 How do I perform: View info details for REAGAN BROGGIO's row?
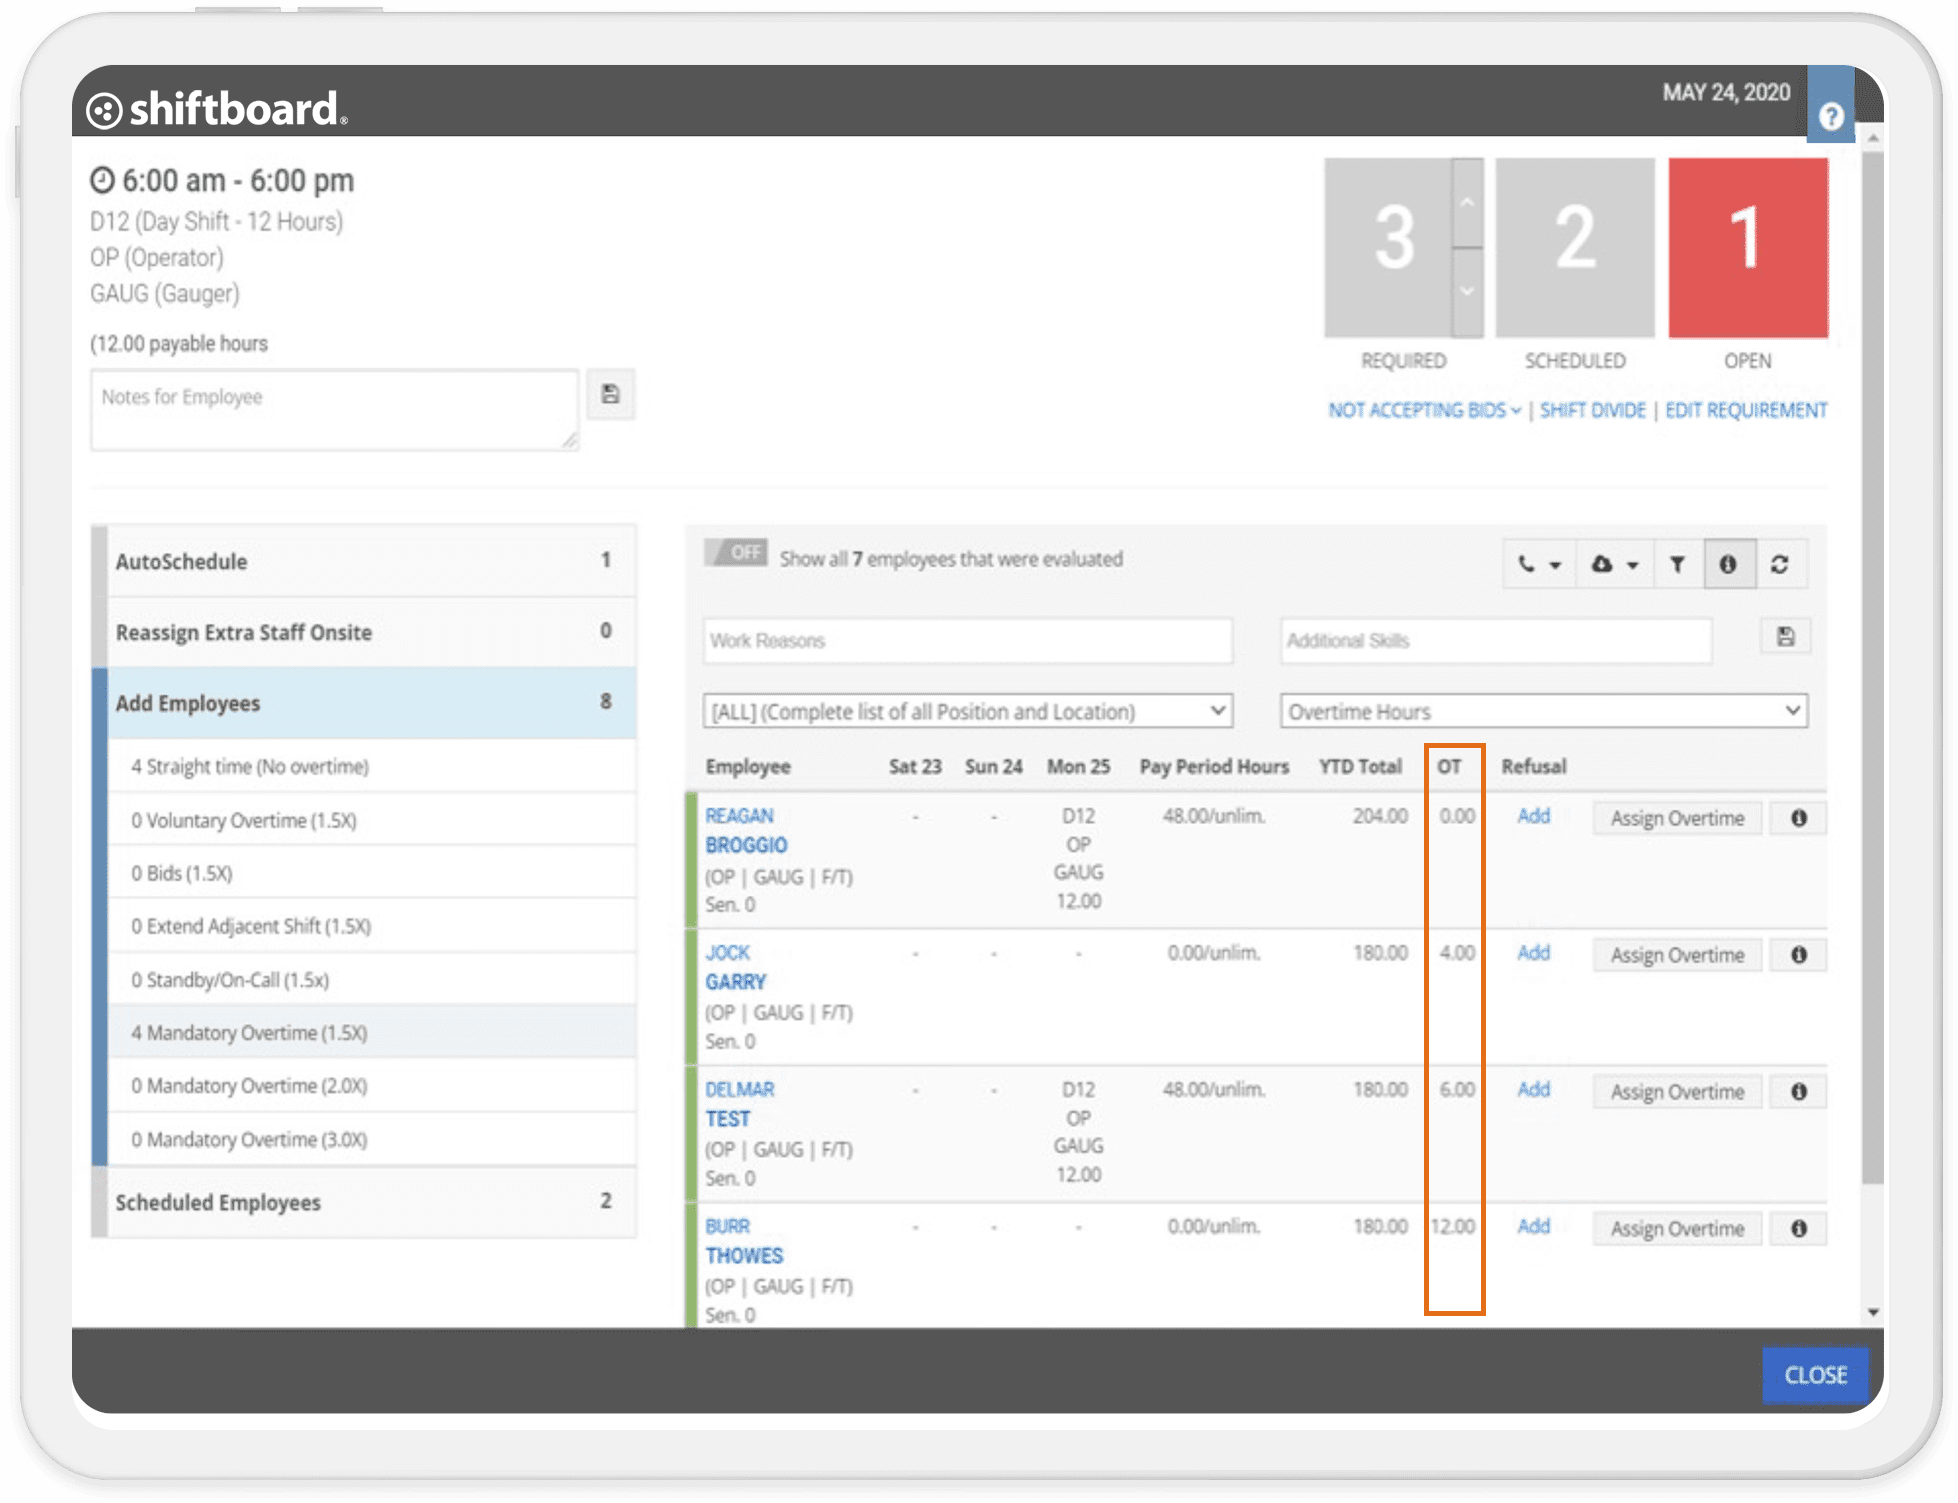coord(1798,818)
